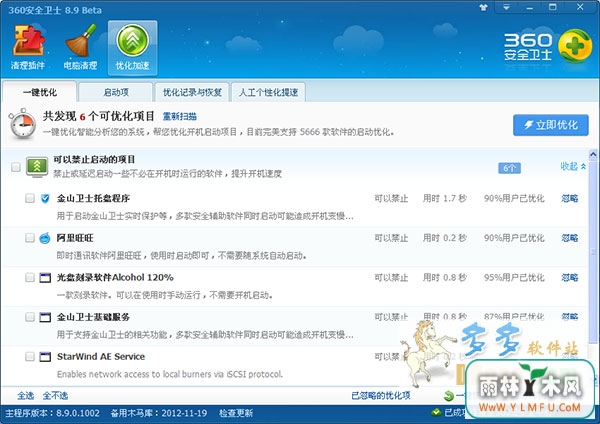Click the StarWind AE Service window icon
The width and height of the screenshot is (600, 424).
pos(45,357)
